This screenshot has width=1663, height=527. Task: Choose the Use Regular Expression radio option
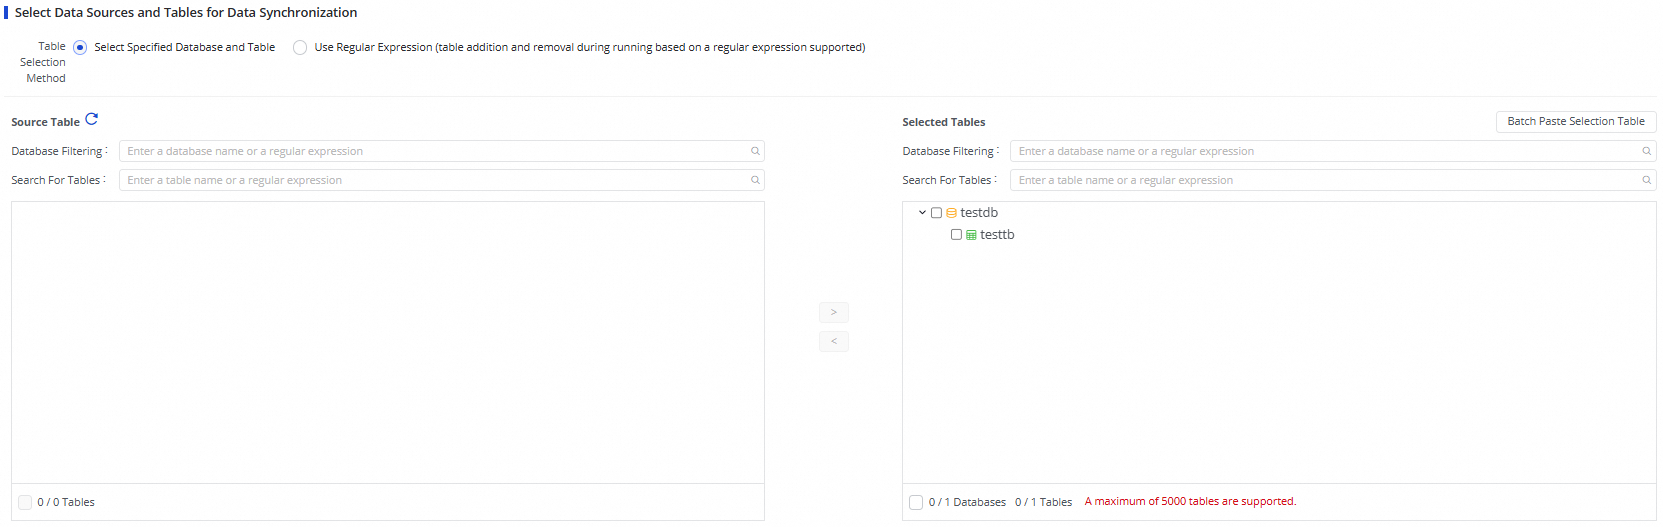tap(300, 47)
